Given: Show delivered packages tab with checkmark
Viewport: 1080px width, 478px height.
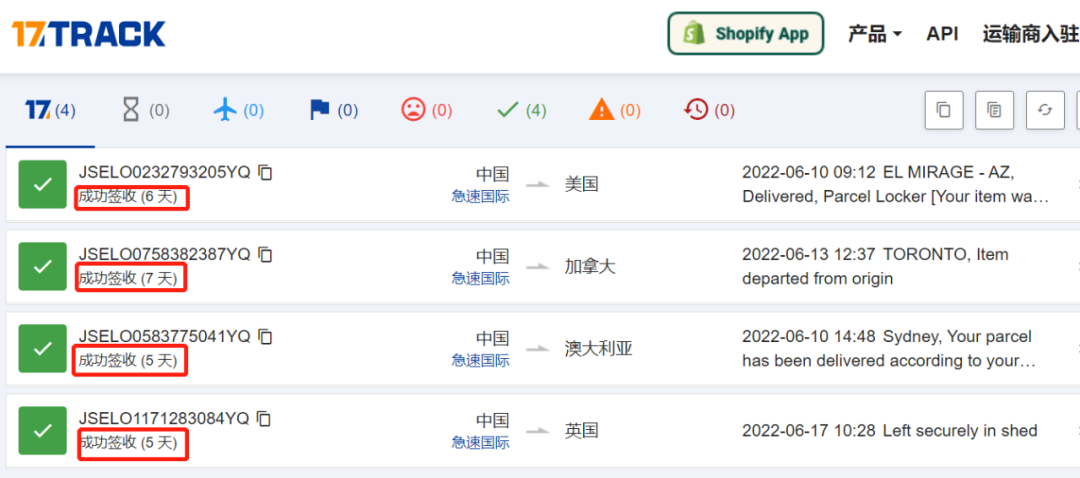Looking at the screenshot, I should (521, 110).
